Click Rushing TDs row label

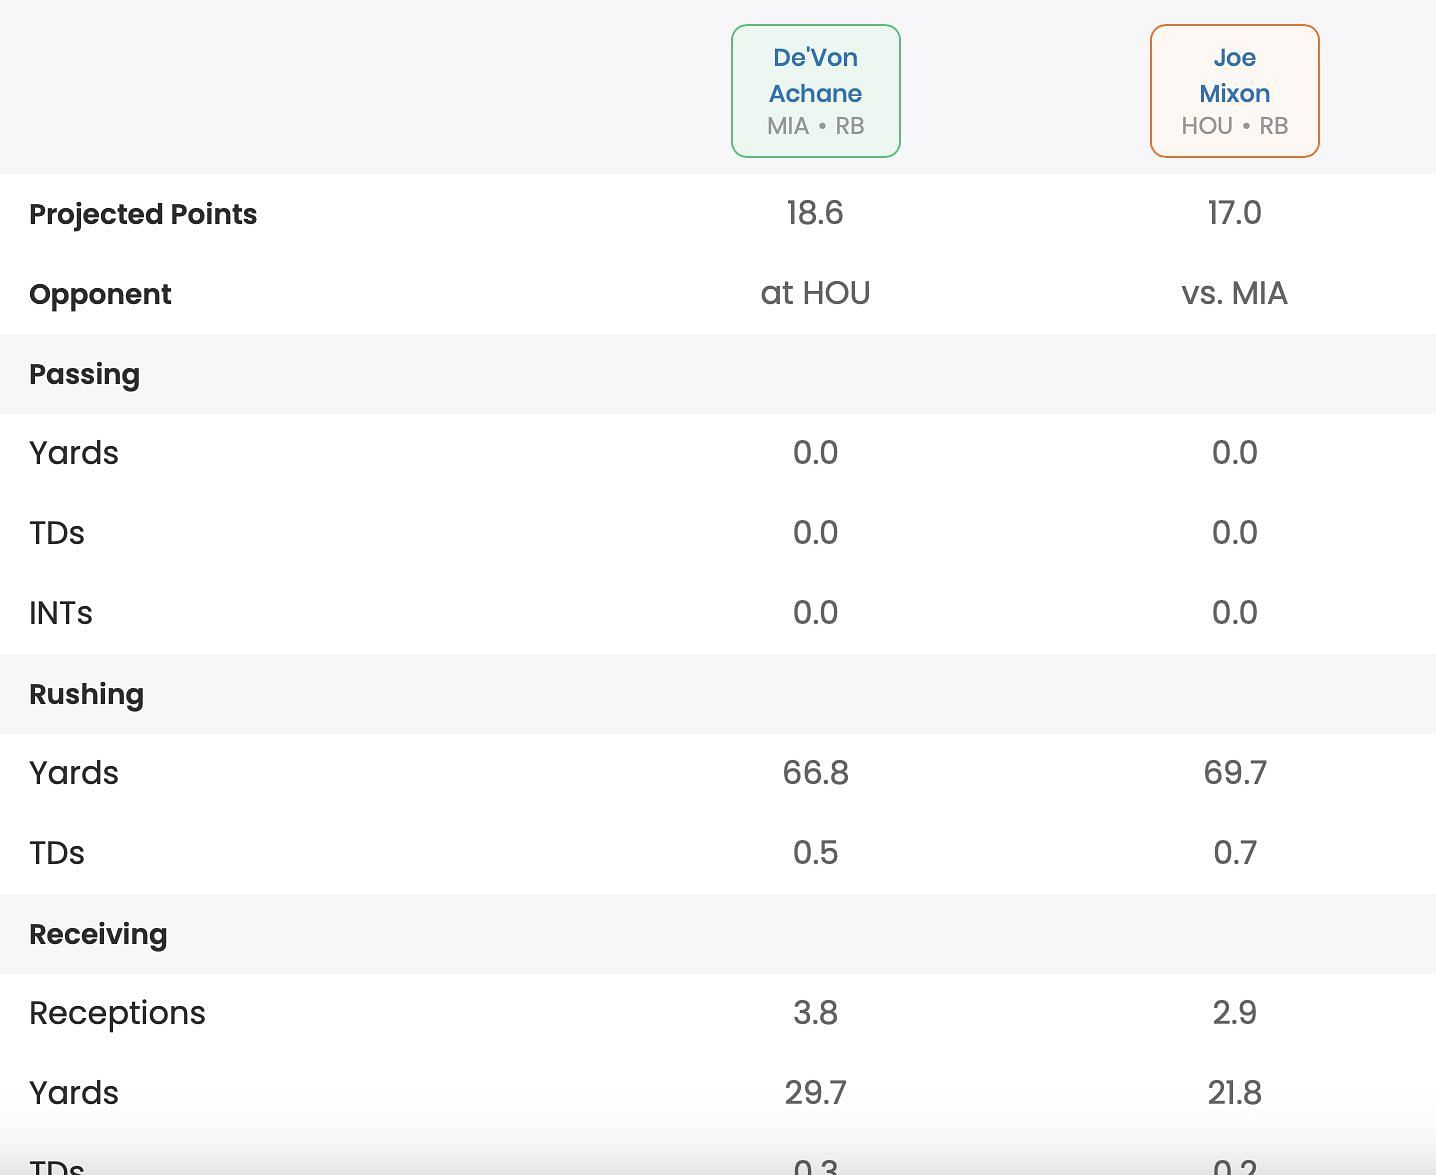[57, 853]
